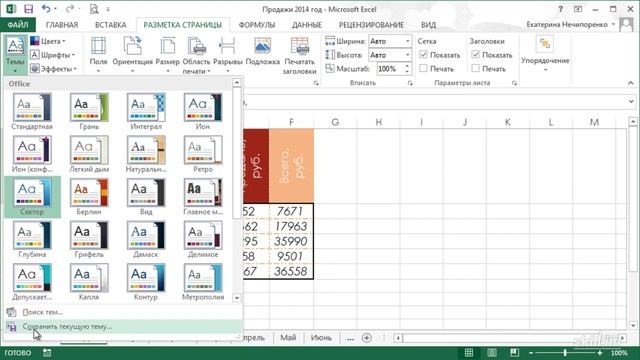Screen dimensions: 640x360
Task: Open the Упорядочение arrange menu
Action: (545, 55)
